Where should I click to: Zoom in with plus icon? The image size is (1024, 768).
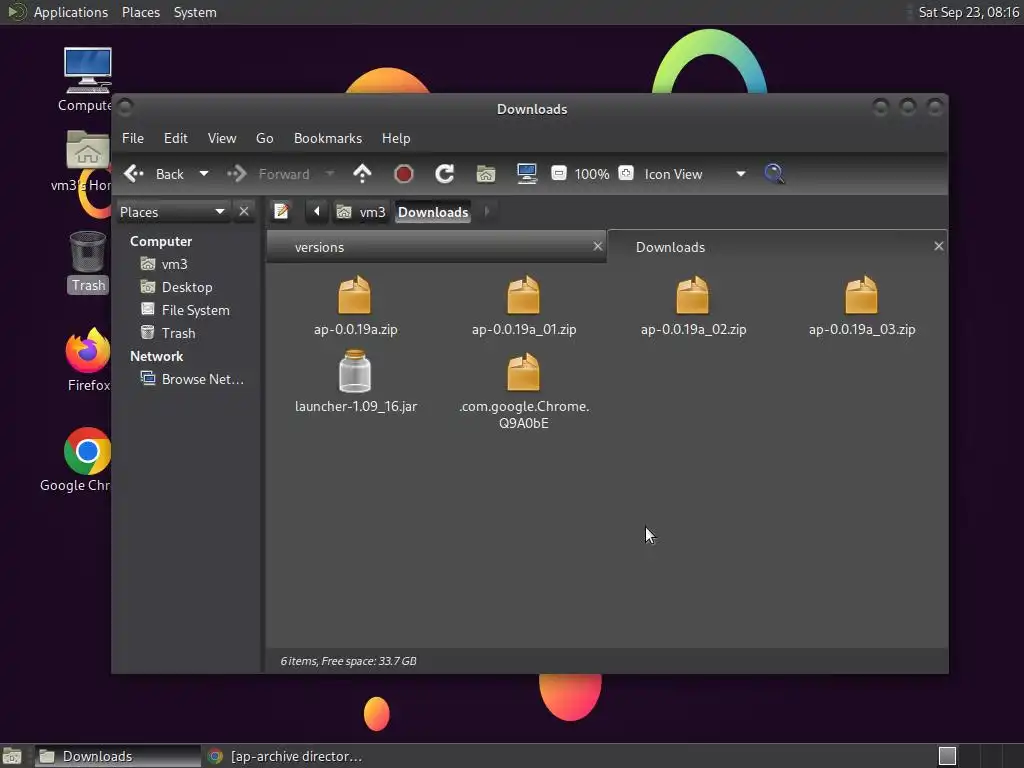pos(626,173)
